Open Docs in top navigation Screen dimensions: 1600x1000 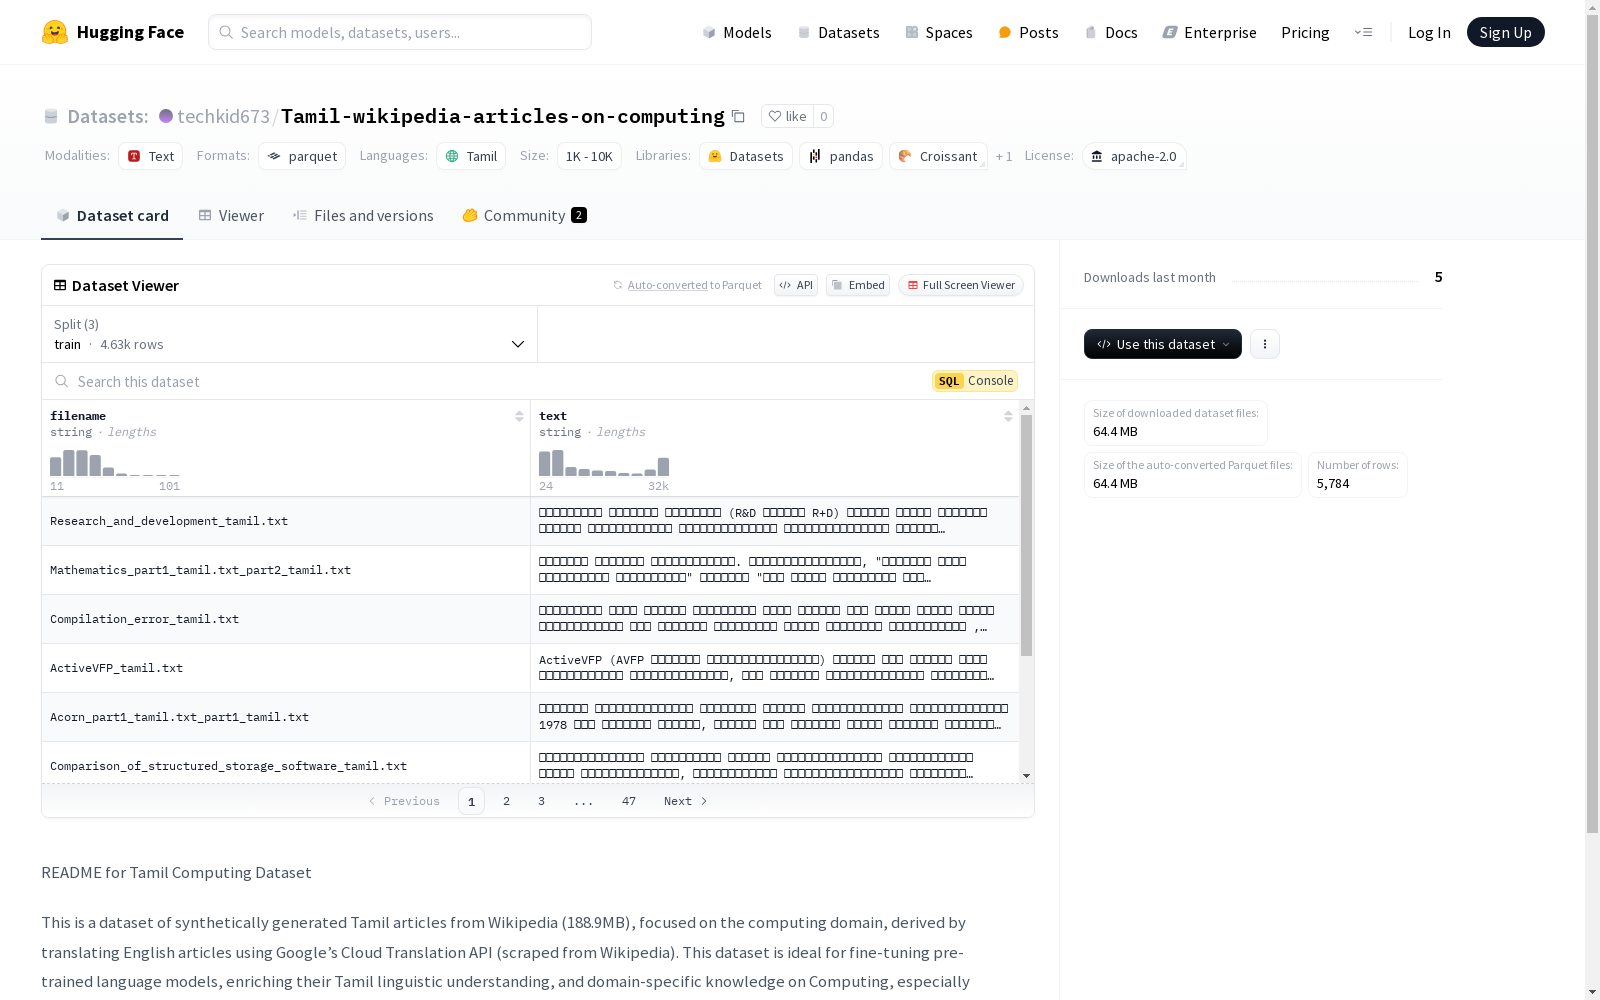(1111, 32)
